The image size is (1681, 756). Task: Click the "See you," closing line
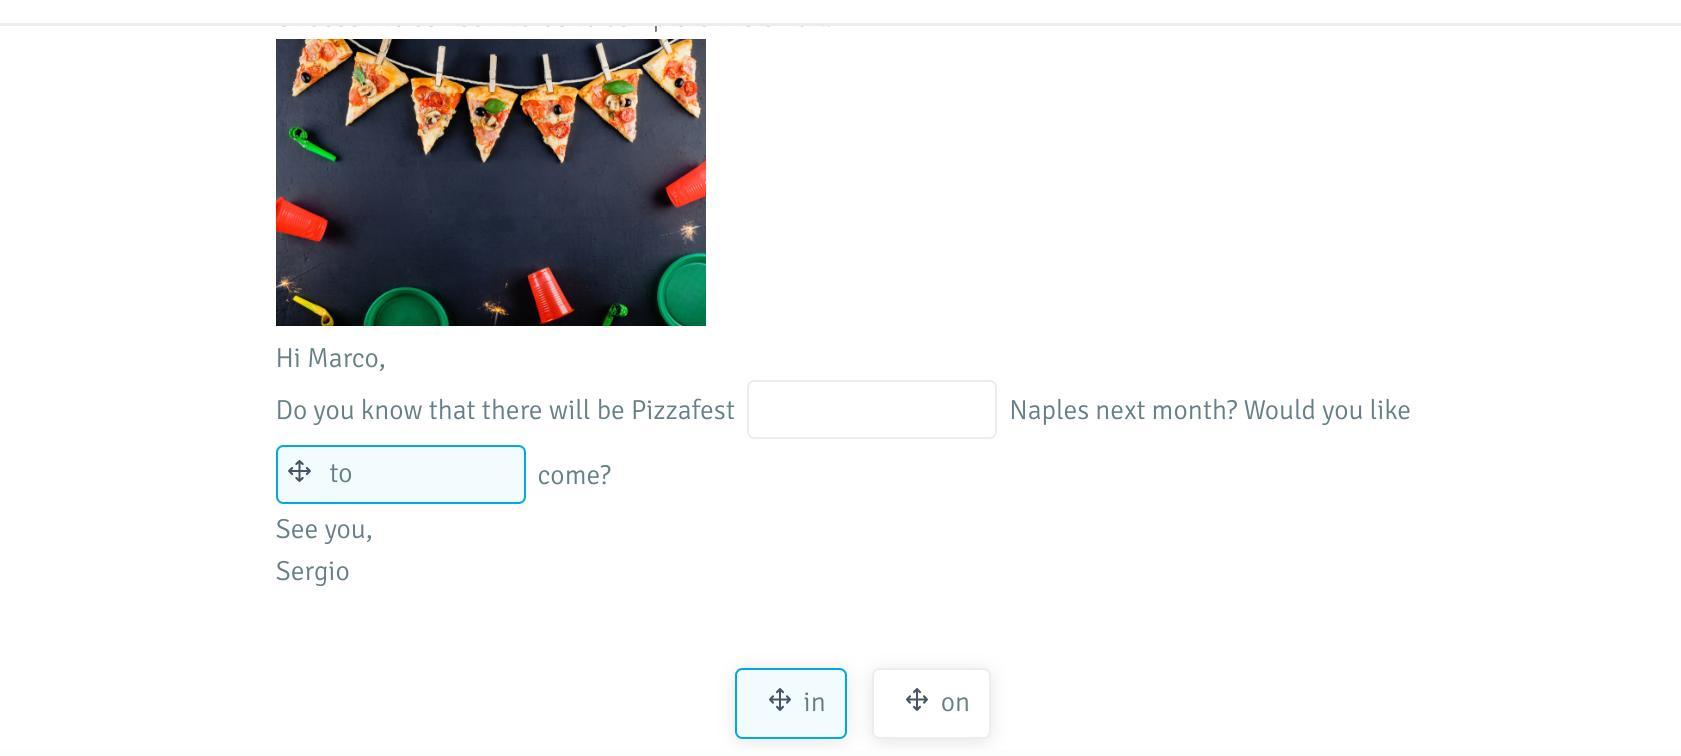324,529
